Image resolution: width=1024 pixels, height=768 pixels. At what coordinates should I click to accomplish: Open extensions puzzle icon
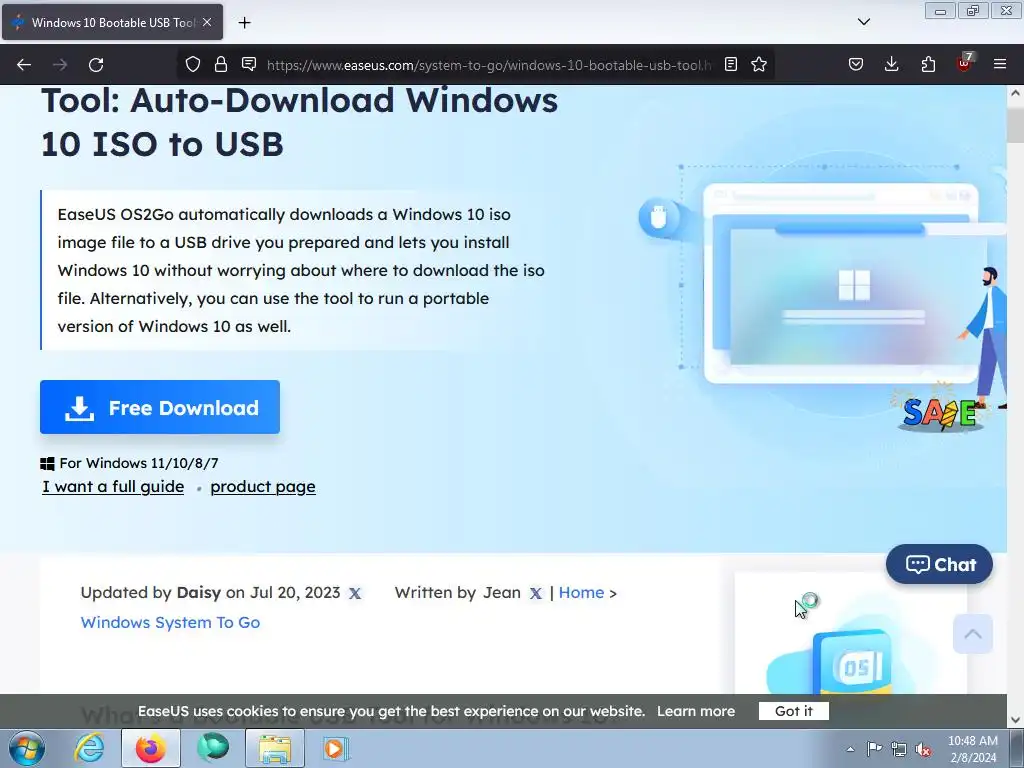point(928,64)
